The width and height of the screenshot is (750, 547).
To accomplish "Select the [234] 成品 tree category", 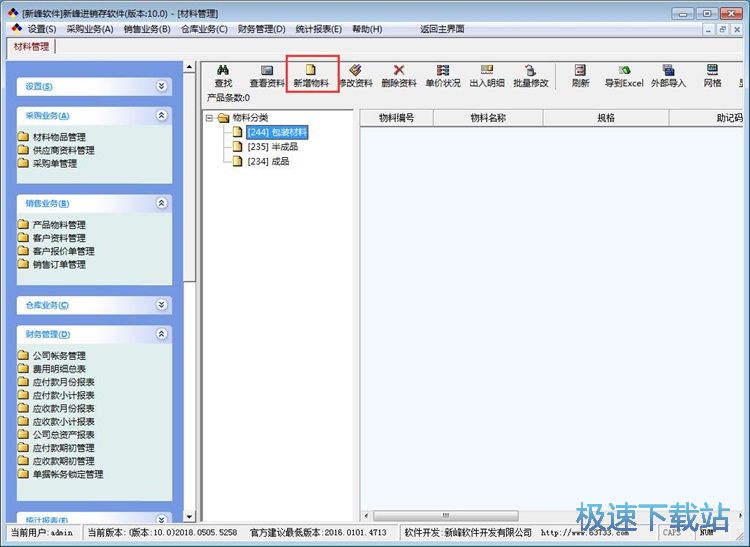I will [x=268, y=162].
